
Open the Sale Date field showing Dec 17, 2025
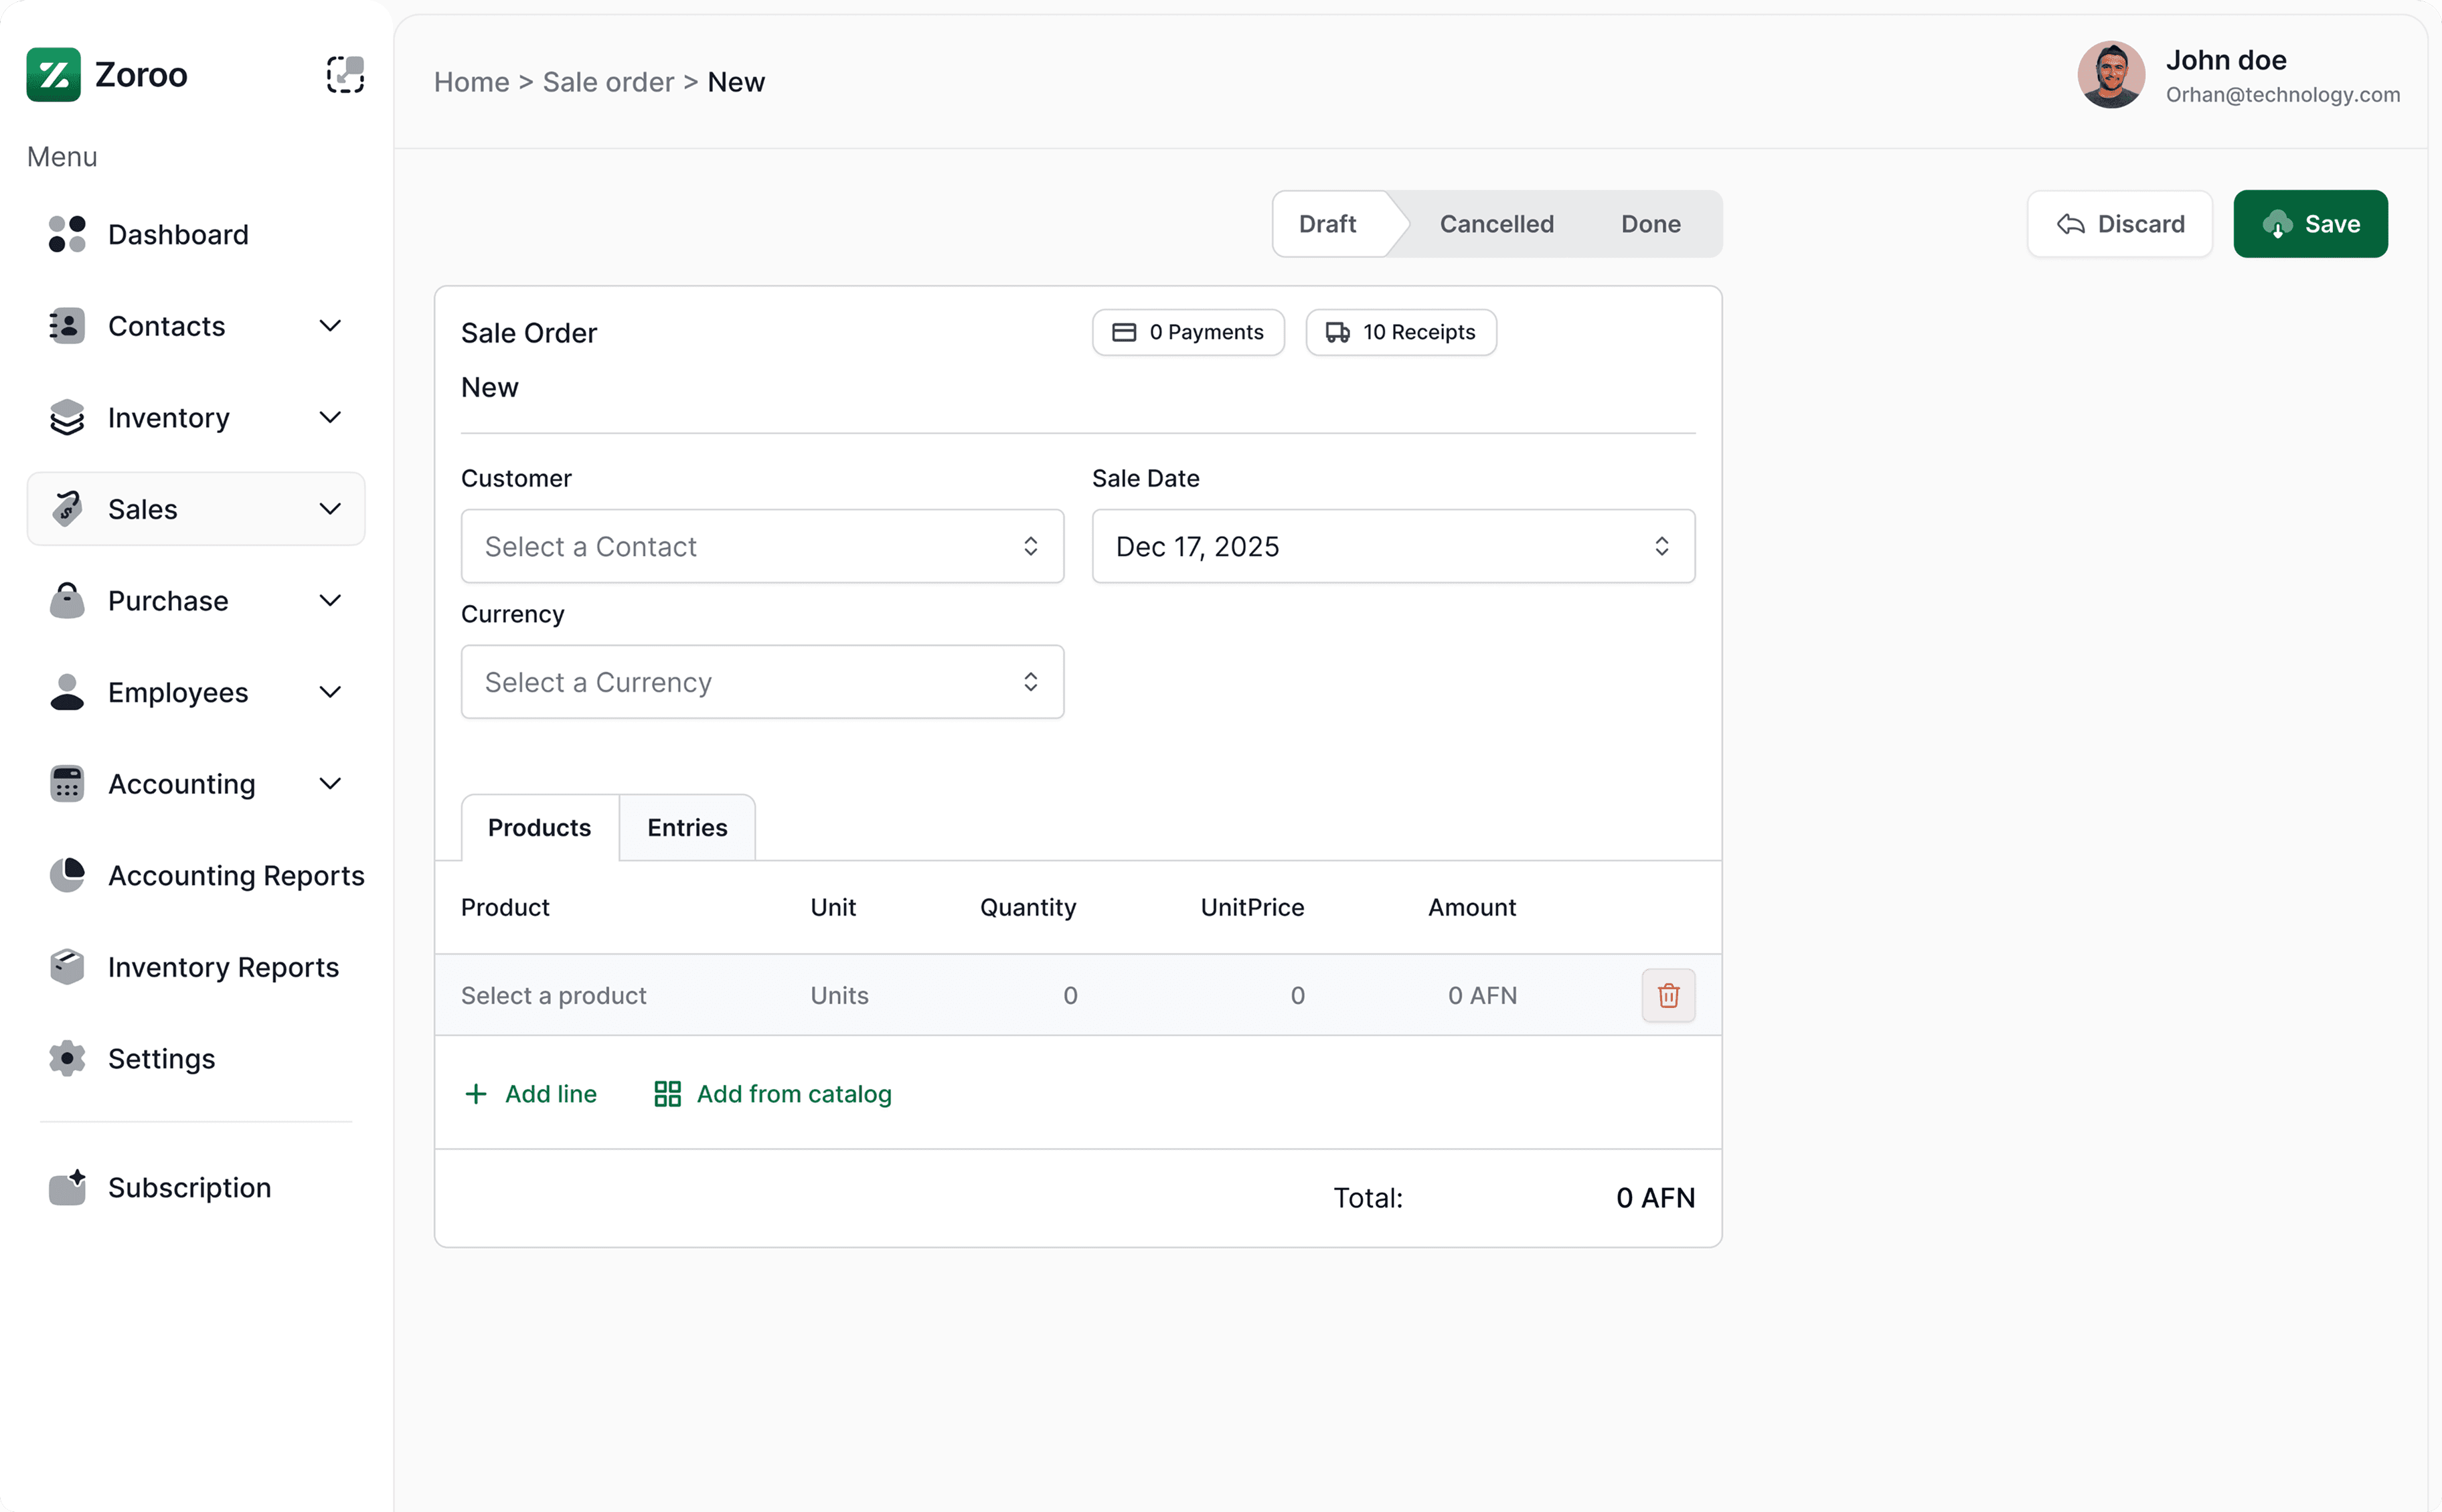pos(1392,546)
